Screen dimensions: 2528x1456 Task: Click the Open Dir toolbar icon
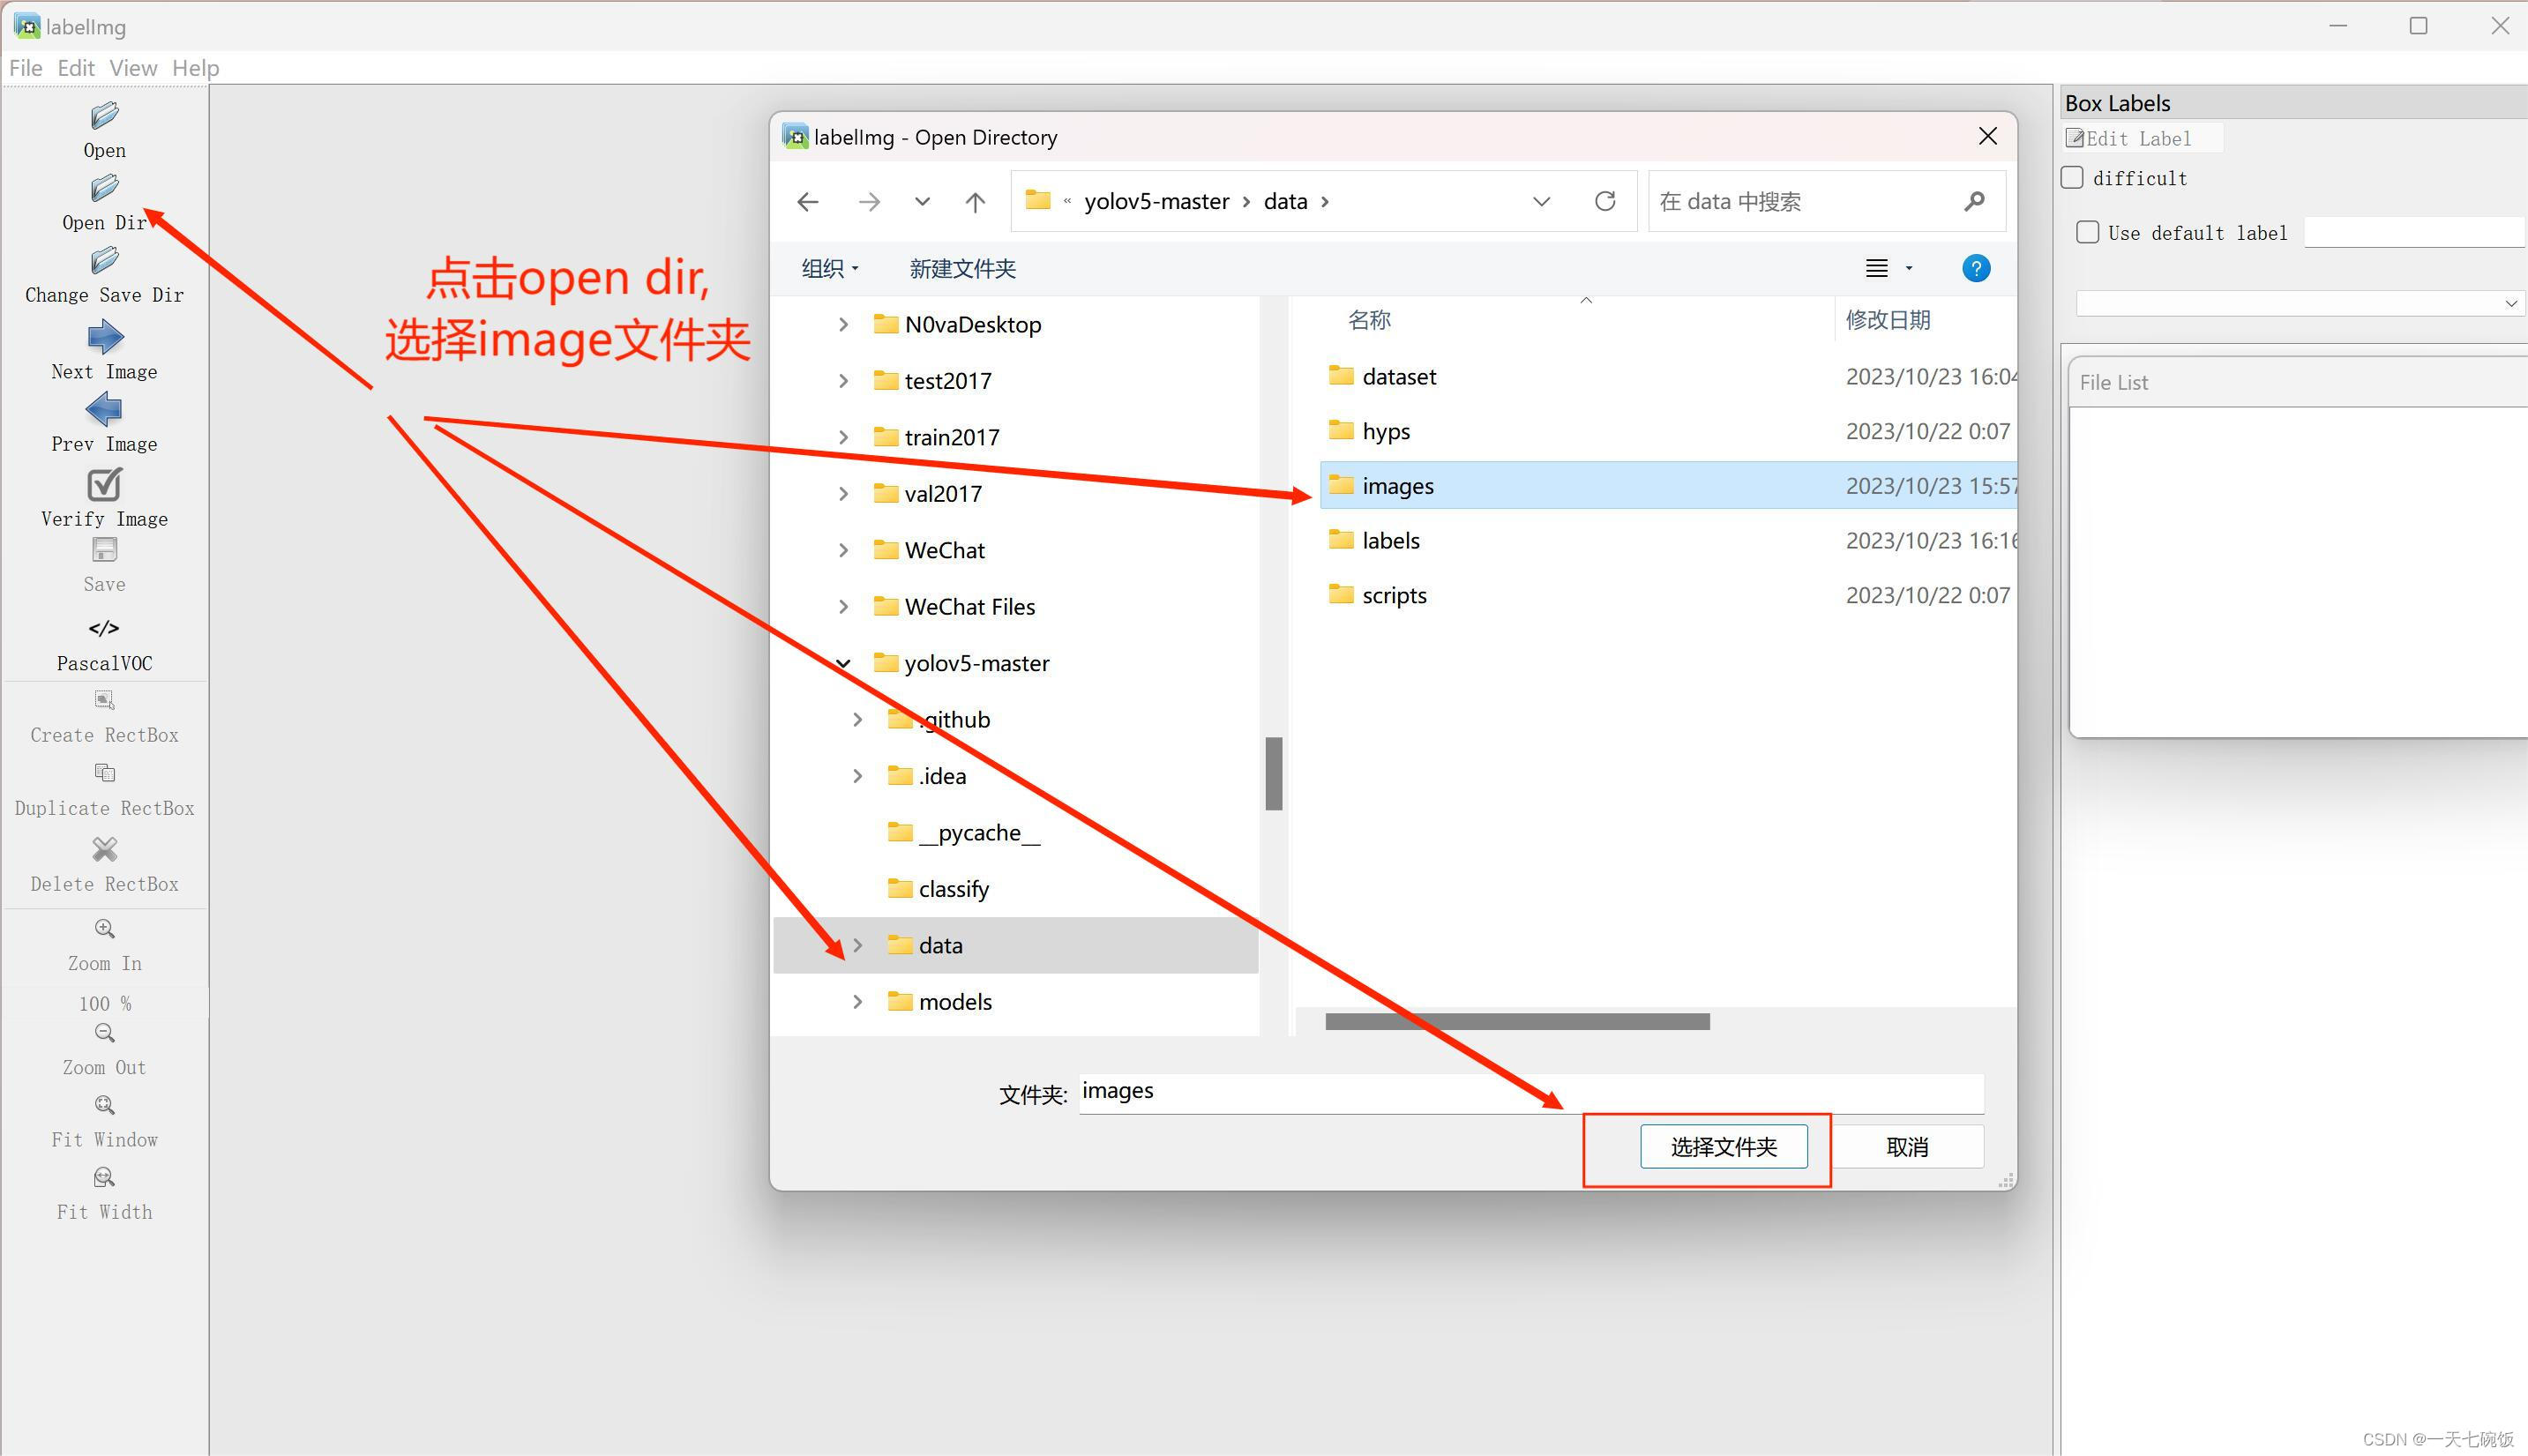[x=104, y=189]
